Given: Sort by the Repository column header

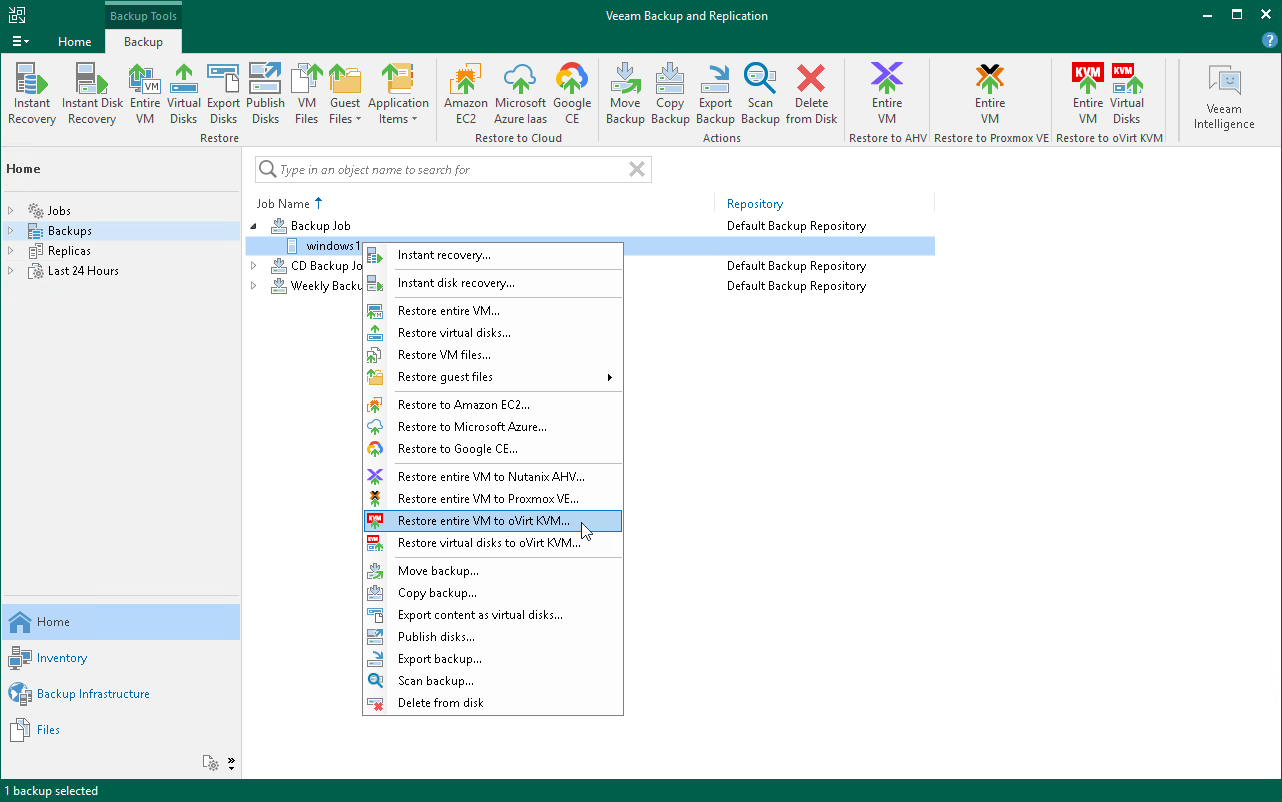Looking at the screenshot, I should (x=755, y=204).
